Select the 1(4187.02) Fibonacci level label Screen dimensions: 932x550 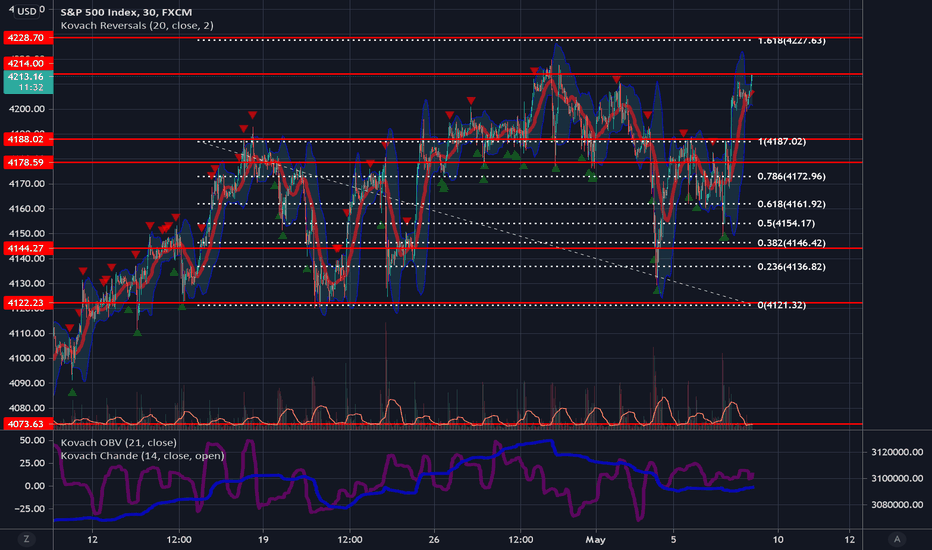[x=782, y=142]
